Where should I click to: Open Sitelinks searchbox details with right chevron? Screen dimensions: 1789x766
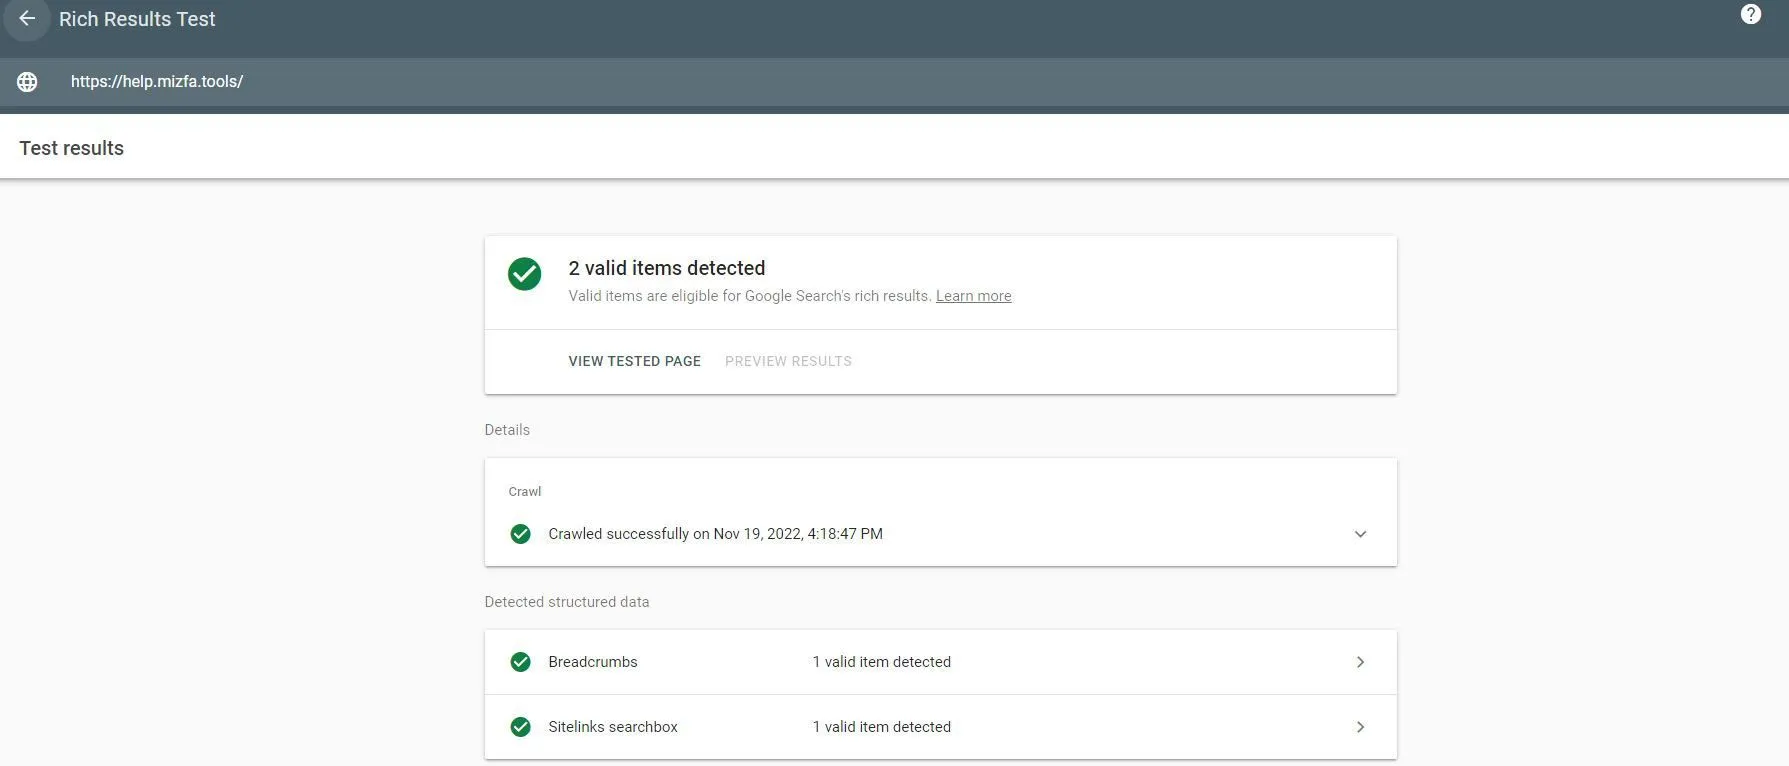coord(1360,727)
